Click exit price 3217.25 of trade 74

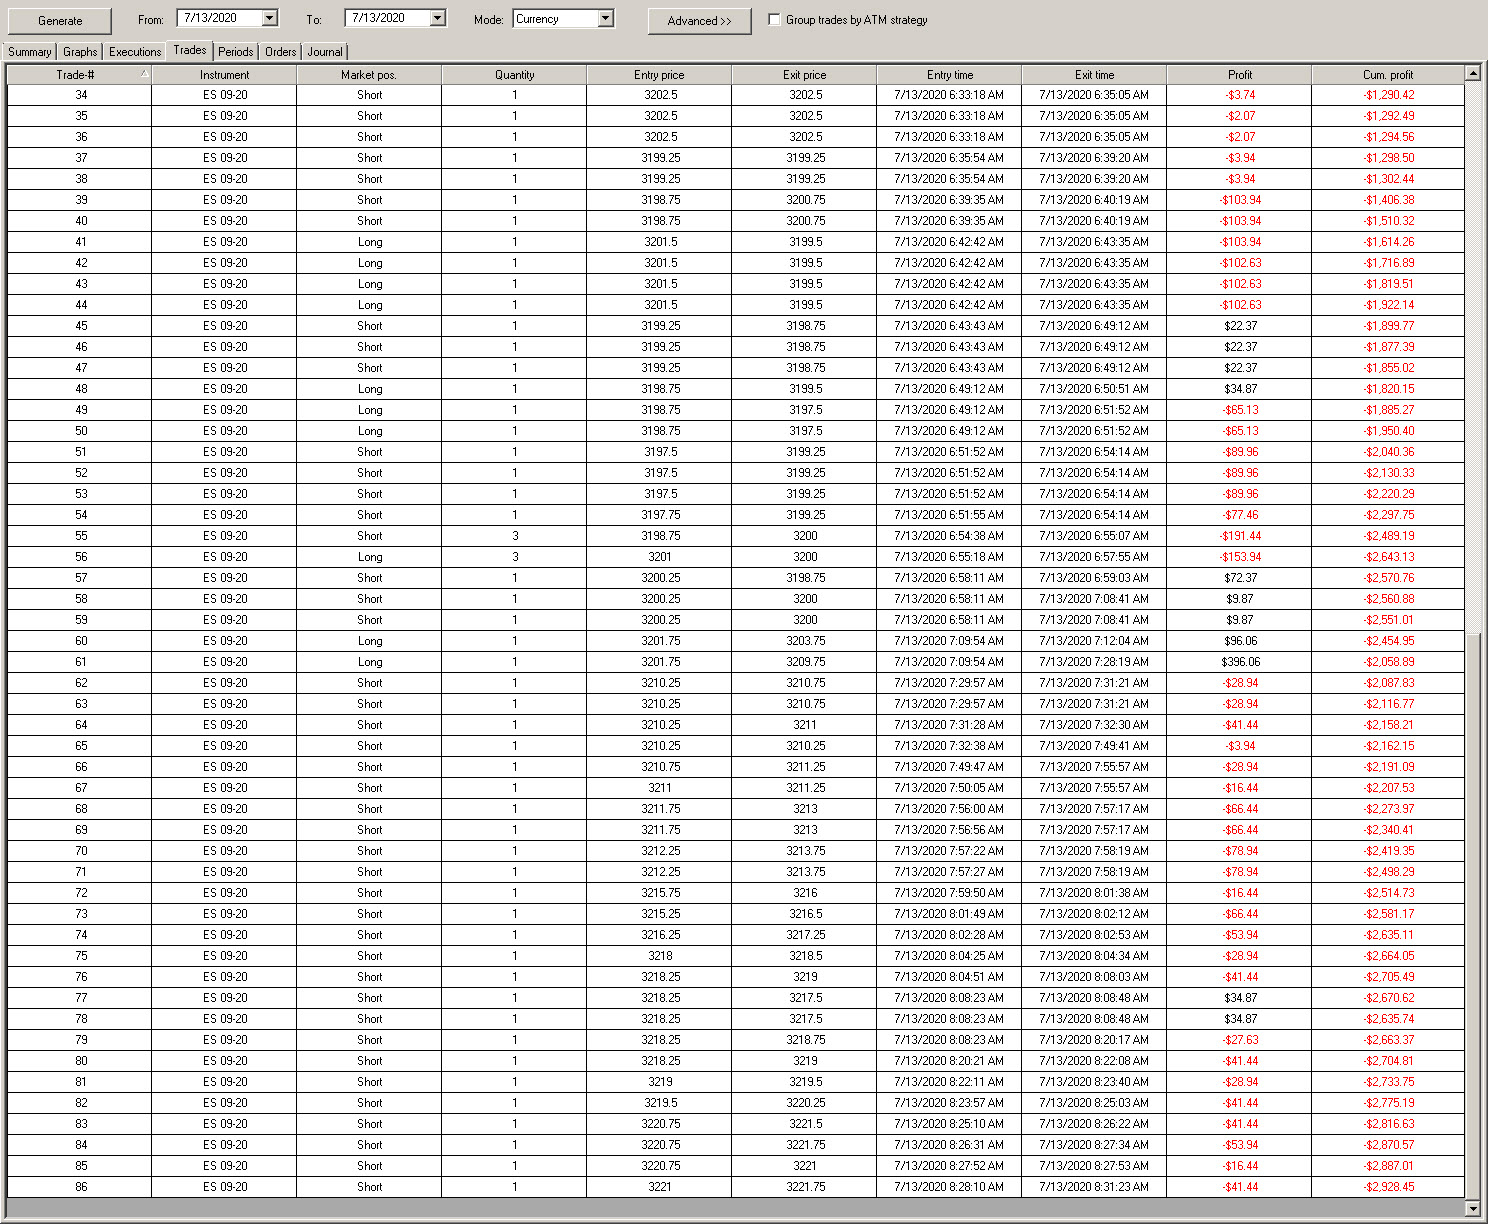coord(805,935)
